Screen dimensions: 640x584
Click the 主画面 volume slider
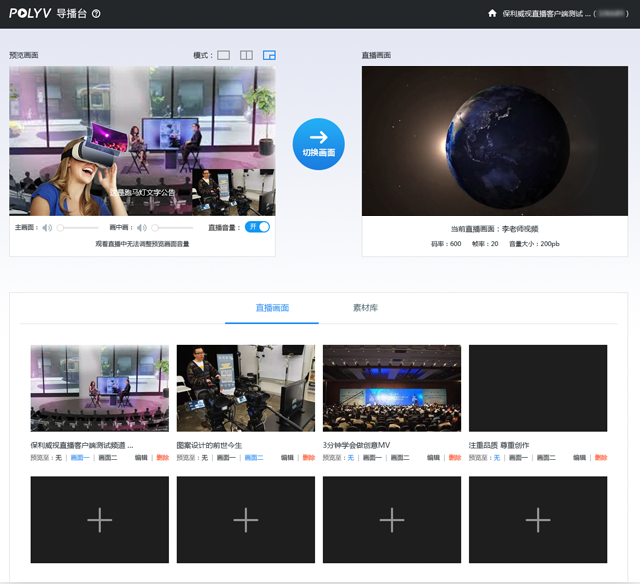82,228
